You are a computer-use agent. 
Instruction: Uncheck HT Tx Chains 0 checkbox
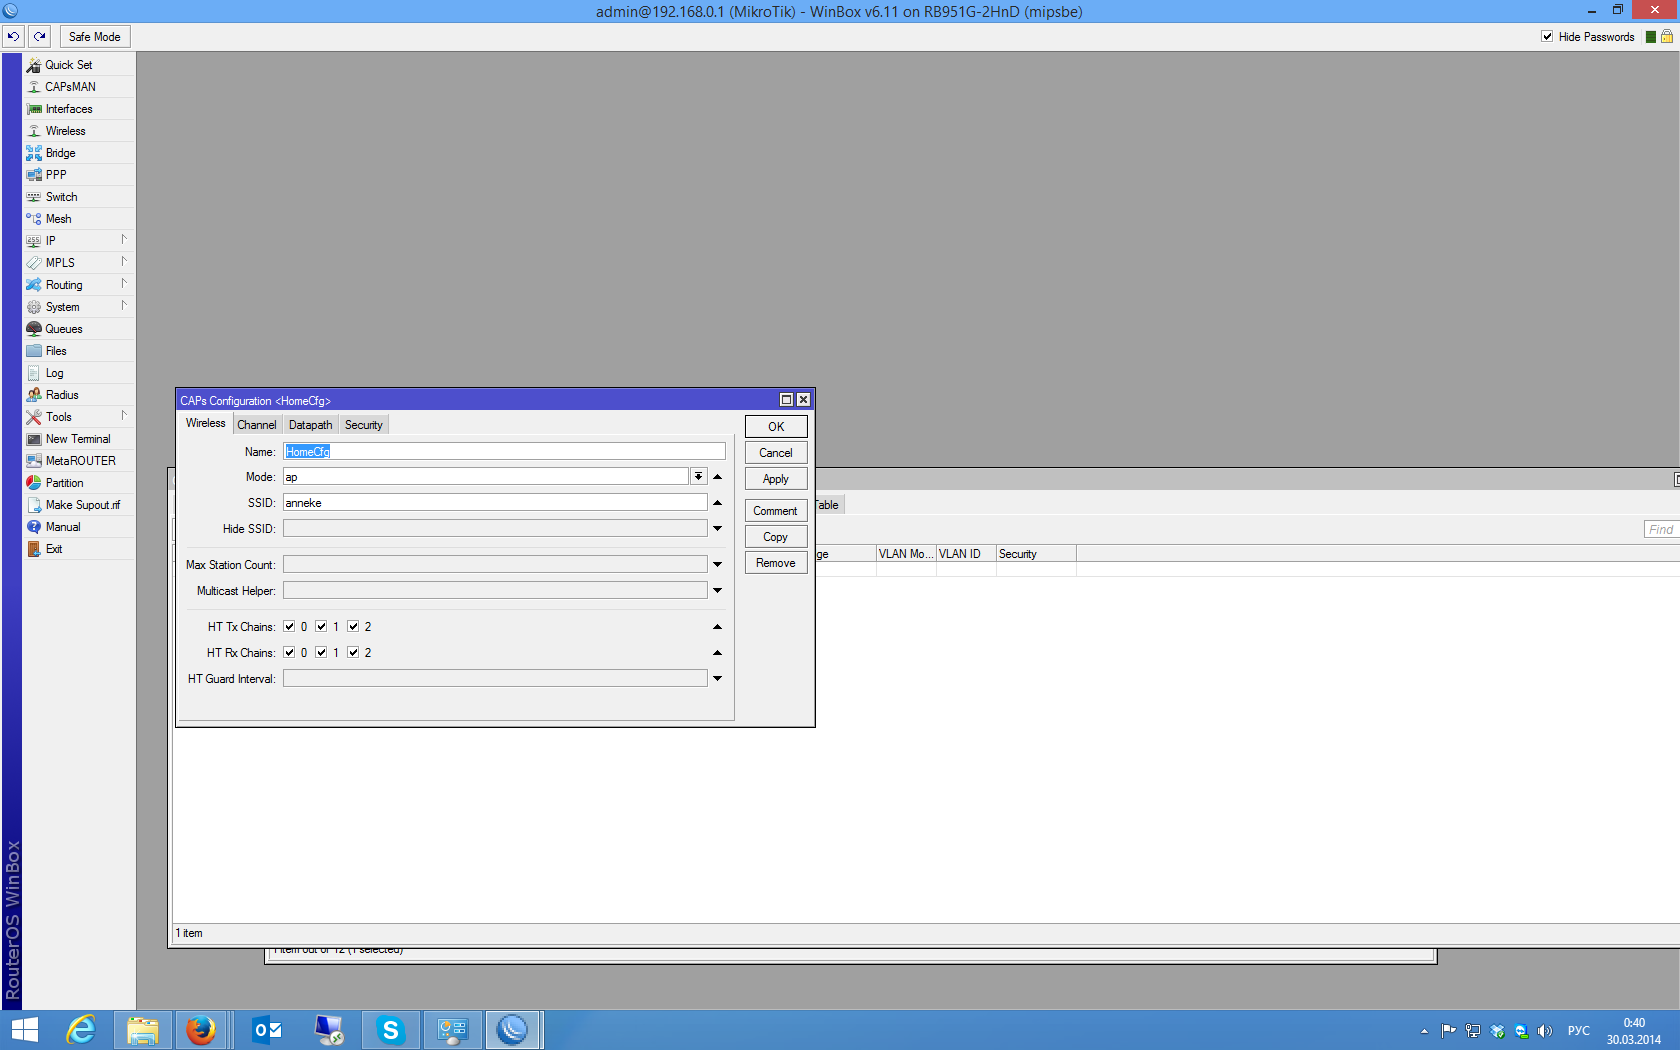(x=289, y=627)
